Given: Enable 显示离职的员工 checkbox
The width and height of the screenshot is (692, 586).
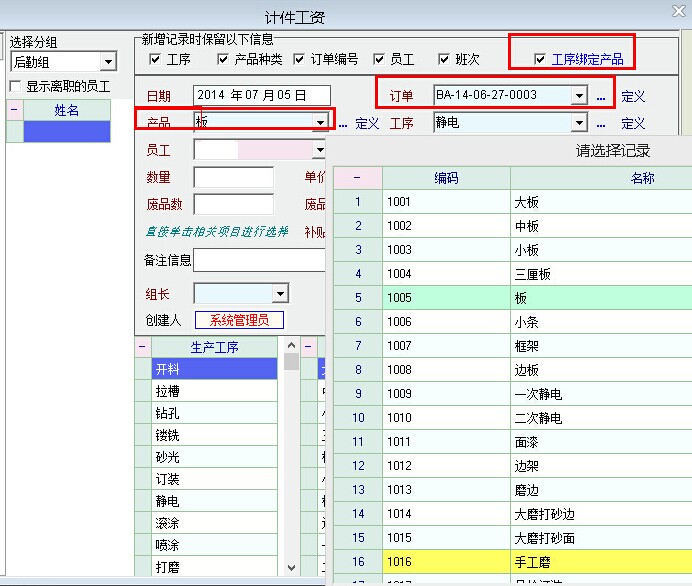Looking at the screenshot, I should coord(15,87).
